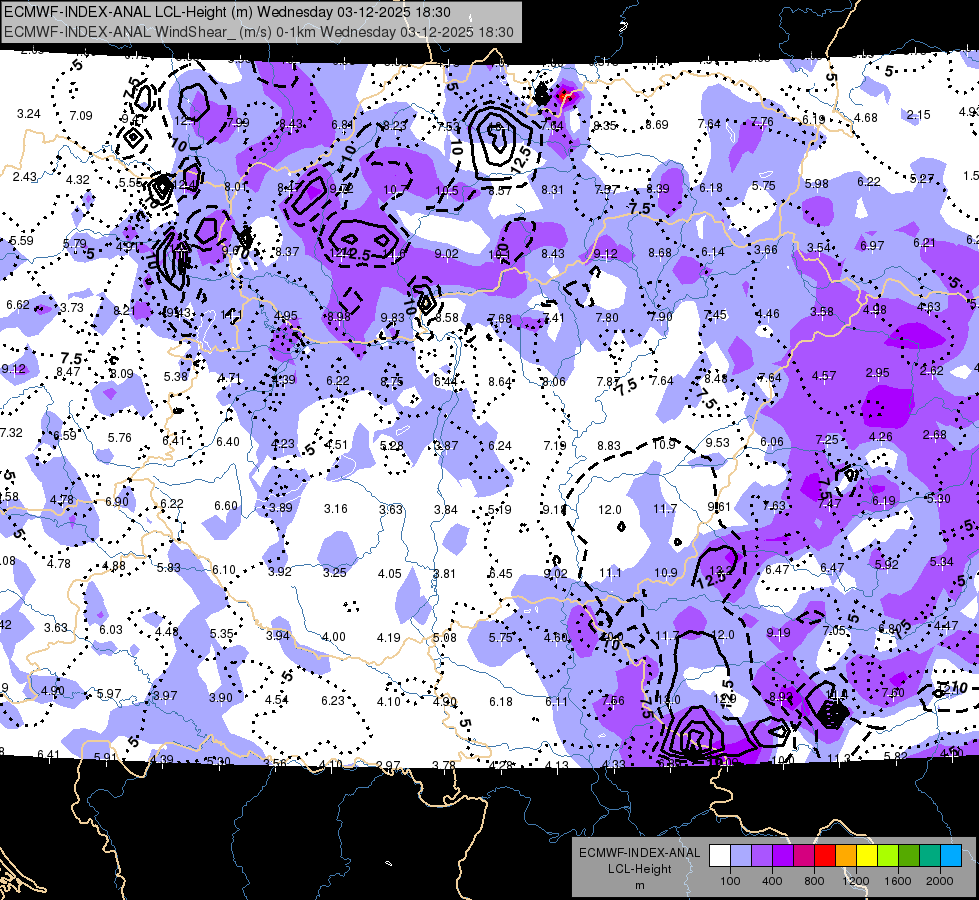Click the vivid violet legend swatch right of 400
This screenshot has width=979, height=900.
point(783,855)
